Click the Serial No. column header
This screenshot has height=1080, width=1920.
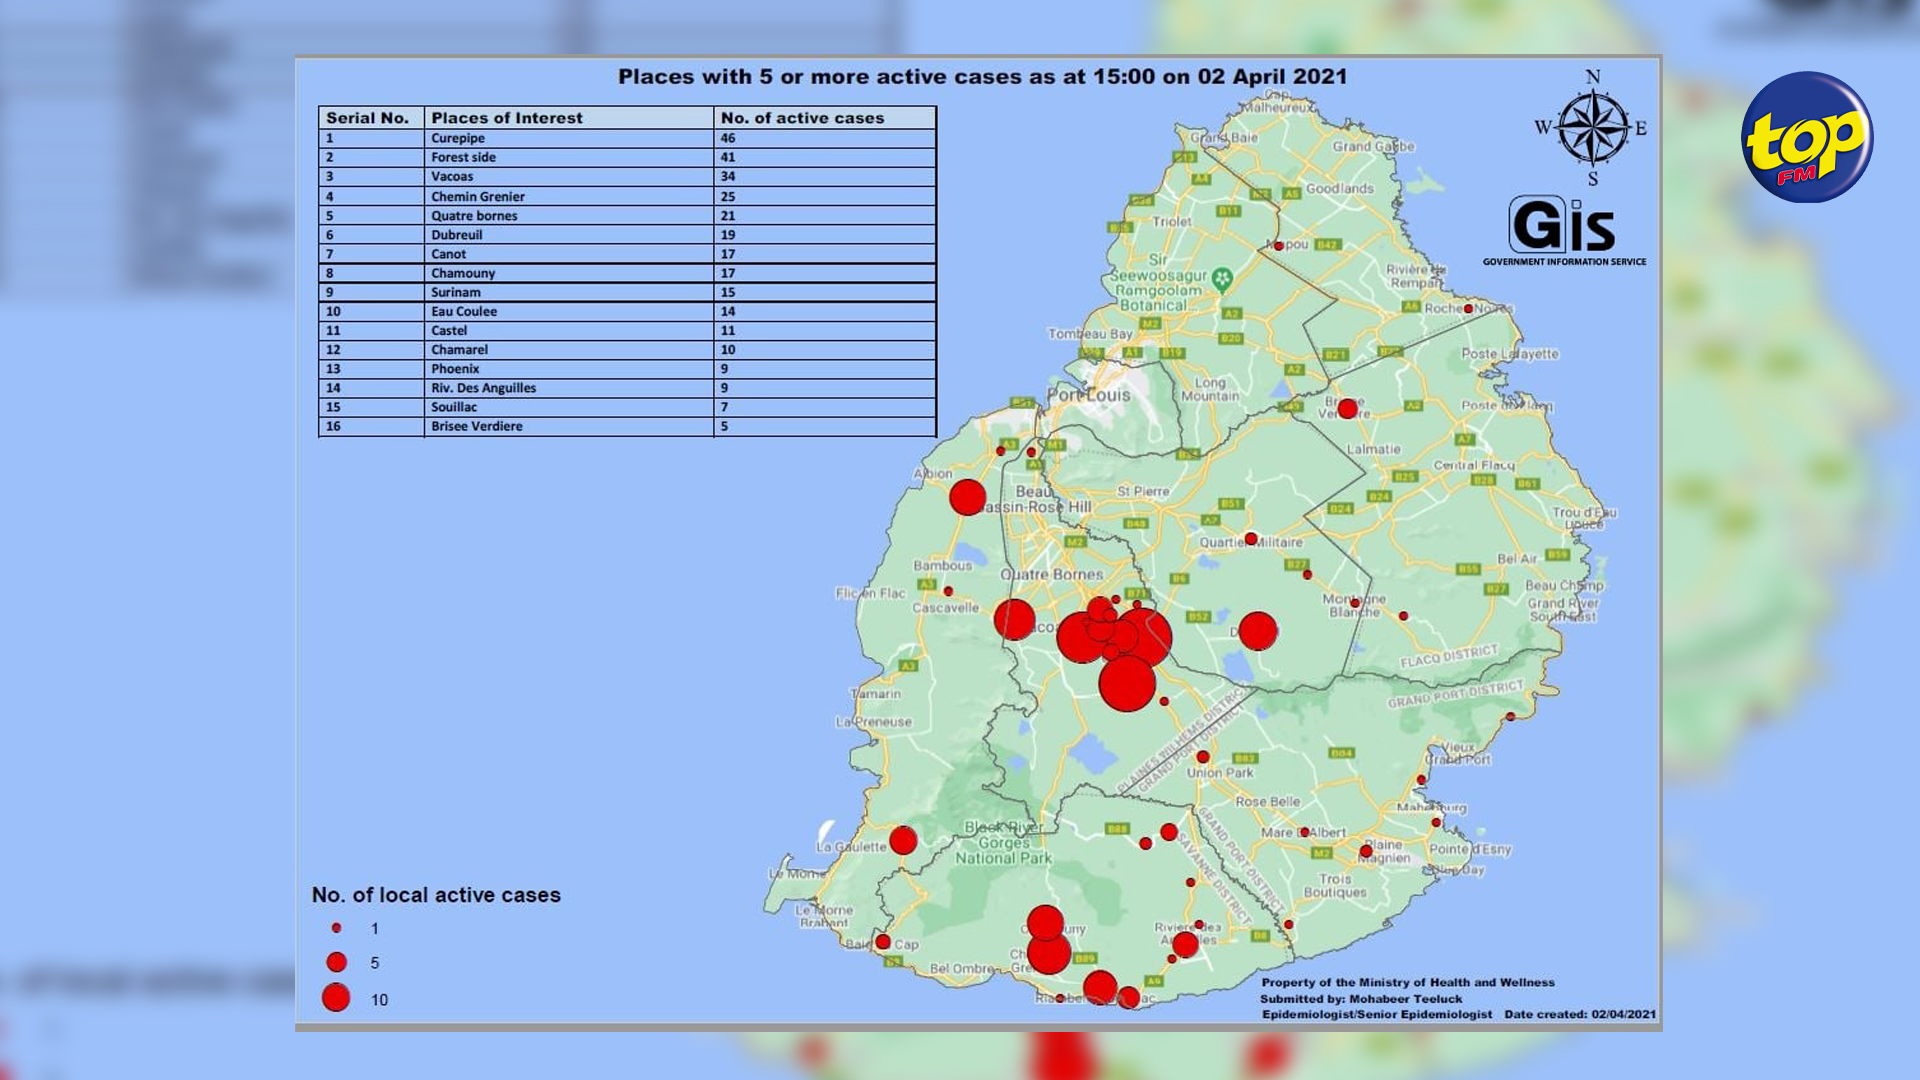(x=369, y=118)
